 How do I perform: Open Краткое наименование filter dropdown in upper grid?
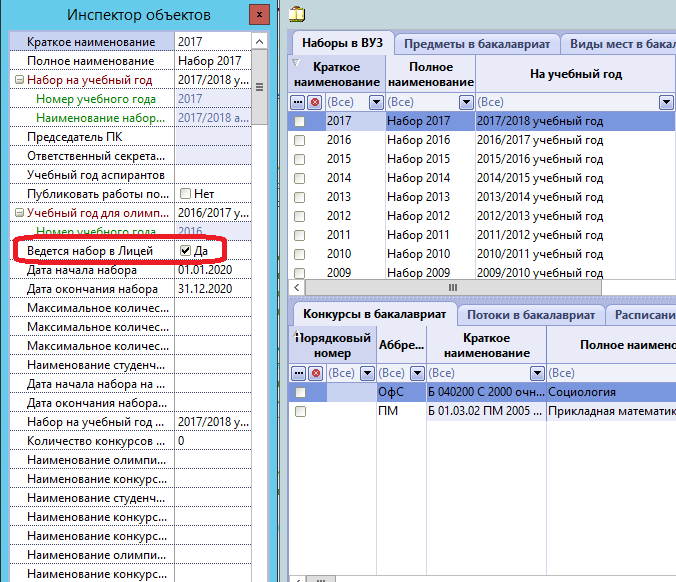[376, 103]
